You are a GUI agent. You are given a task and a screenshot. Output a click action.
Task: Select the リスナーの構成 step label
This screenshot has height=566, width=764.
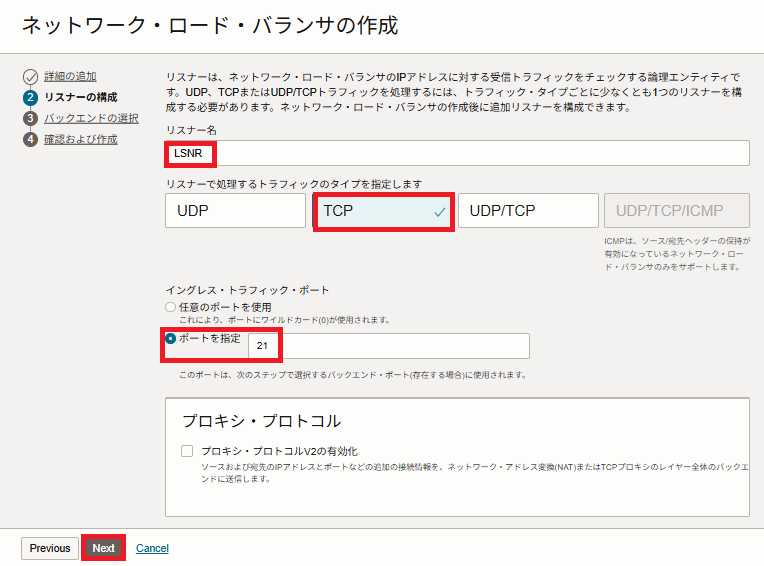coord(81,97)
